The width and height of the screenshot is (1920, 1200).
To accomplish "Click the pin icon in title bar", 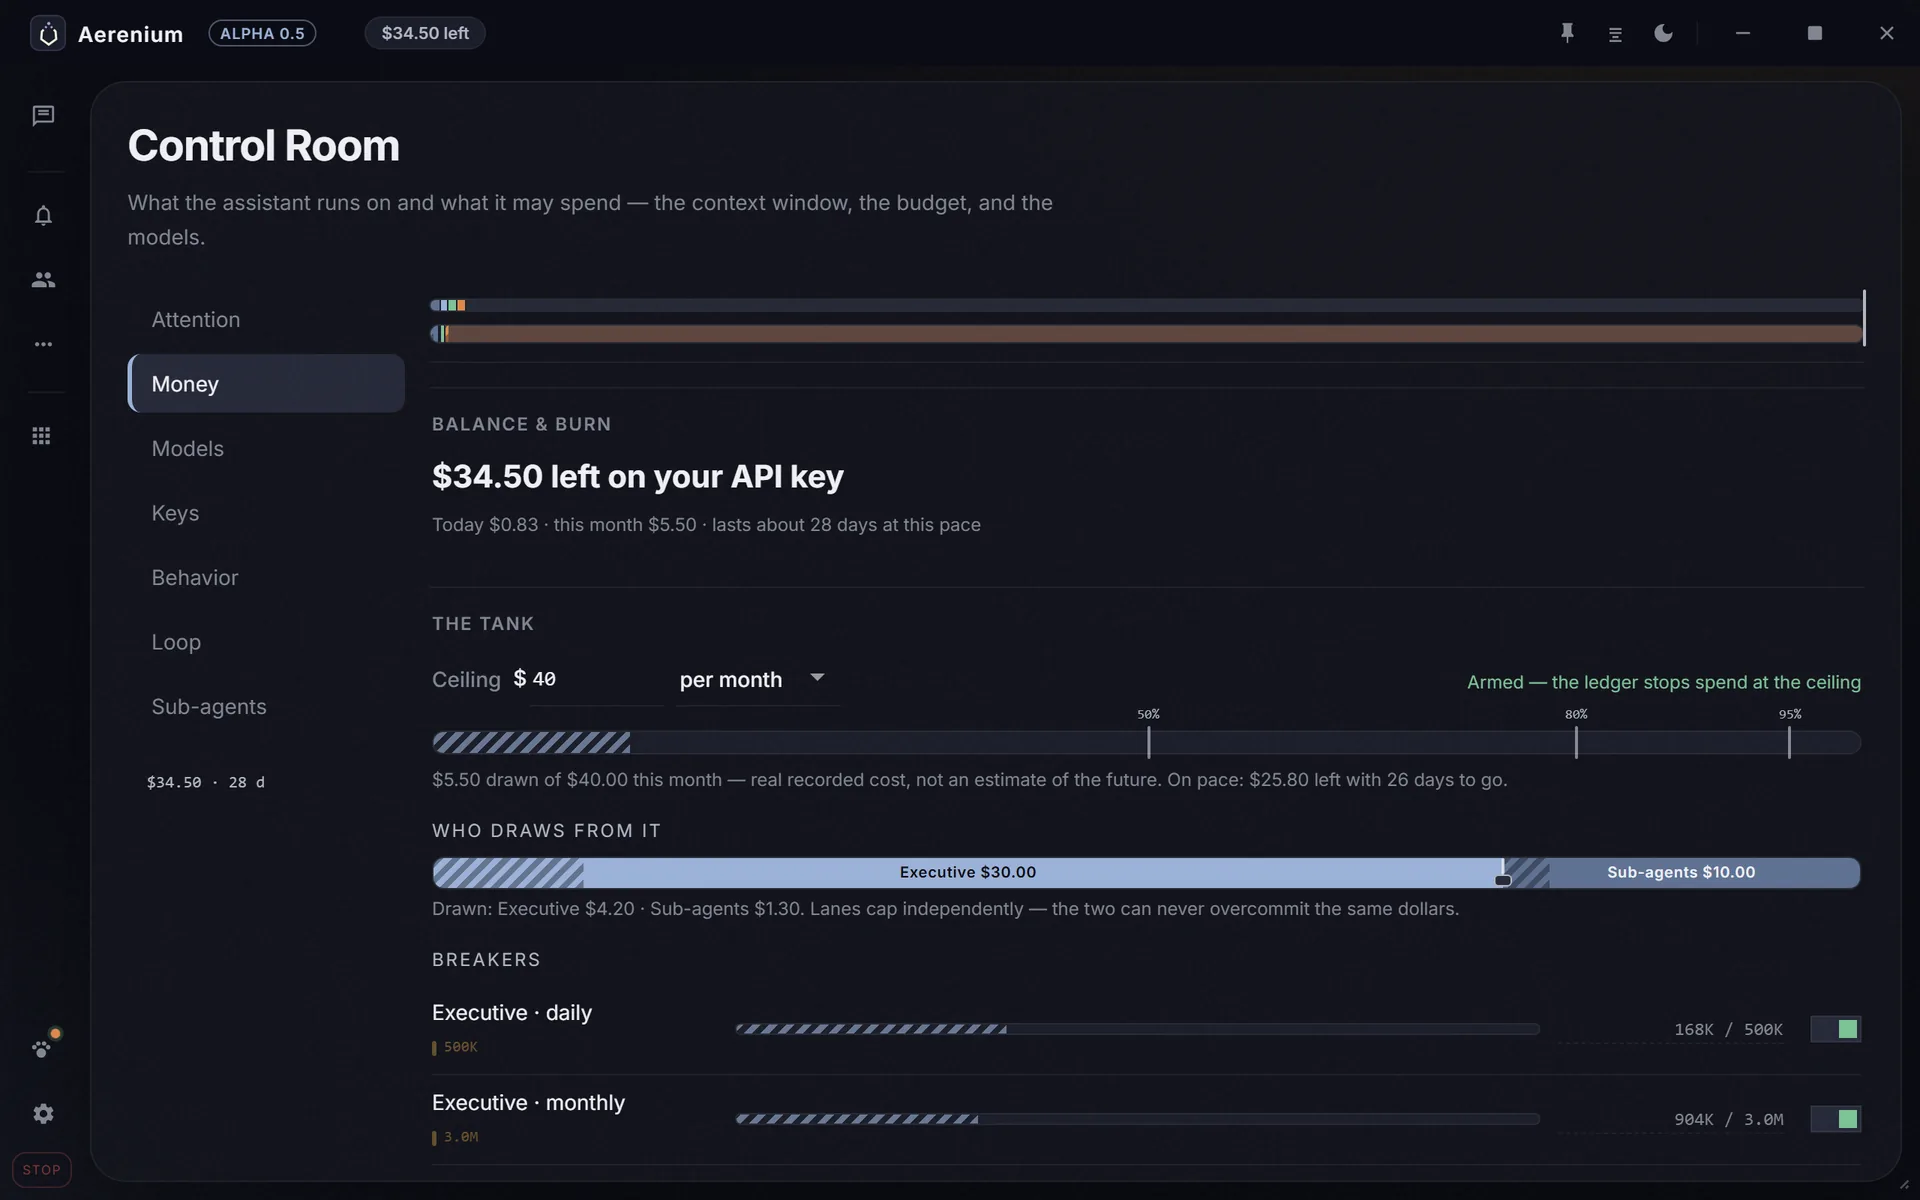I will 1567,33.
